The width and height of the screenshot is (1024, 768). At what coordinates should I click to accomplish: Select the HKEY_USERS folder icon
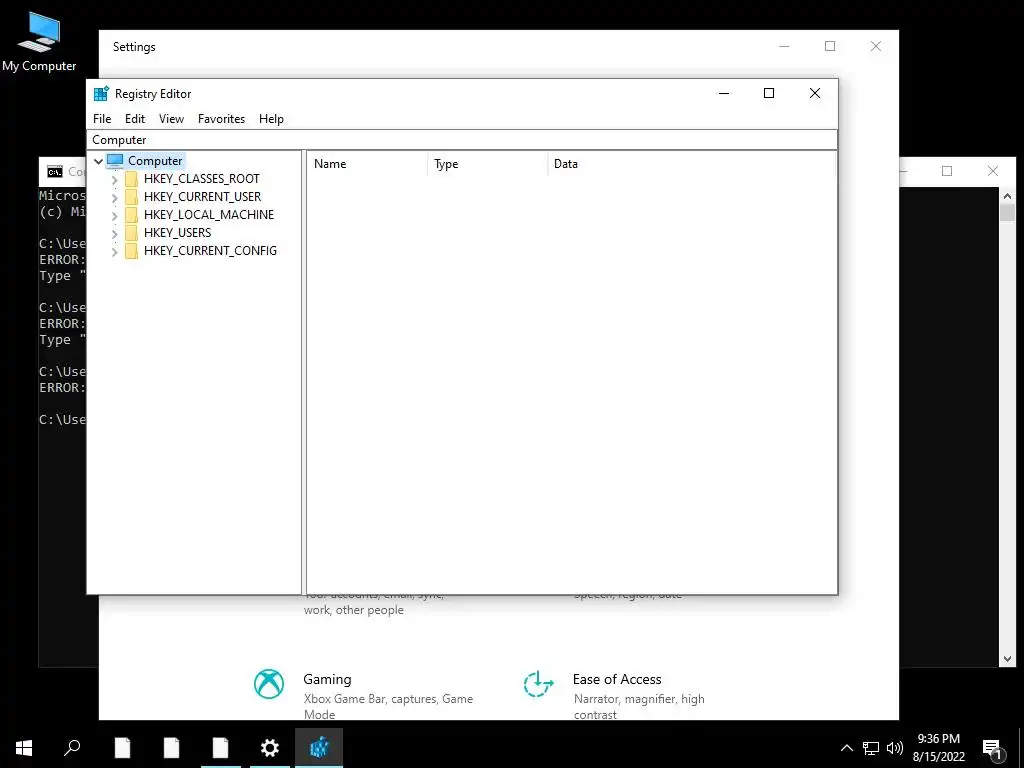pos(131,232)
